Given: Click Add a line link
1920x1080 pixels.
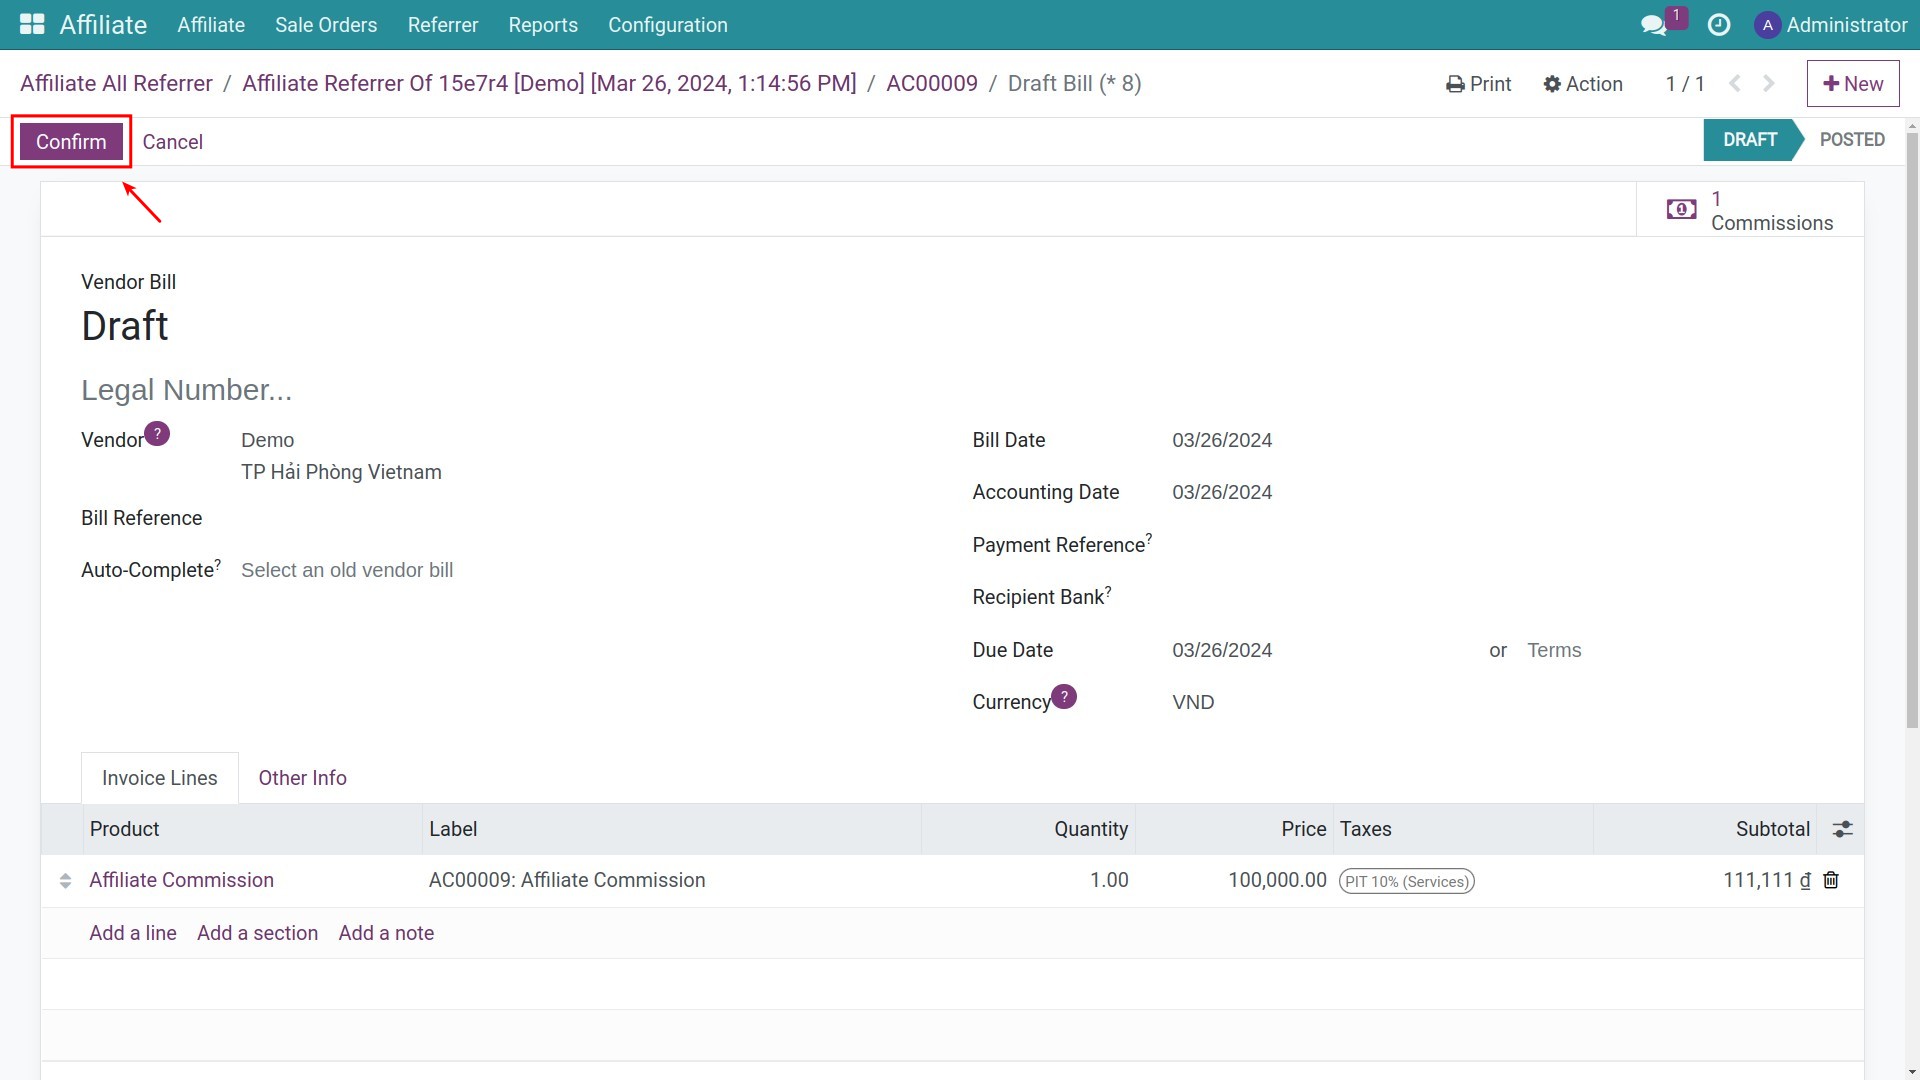Looking at the screenshot, I should [x=133, y=933].
